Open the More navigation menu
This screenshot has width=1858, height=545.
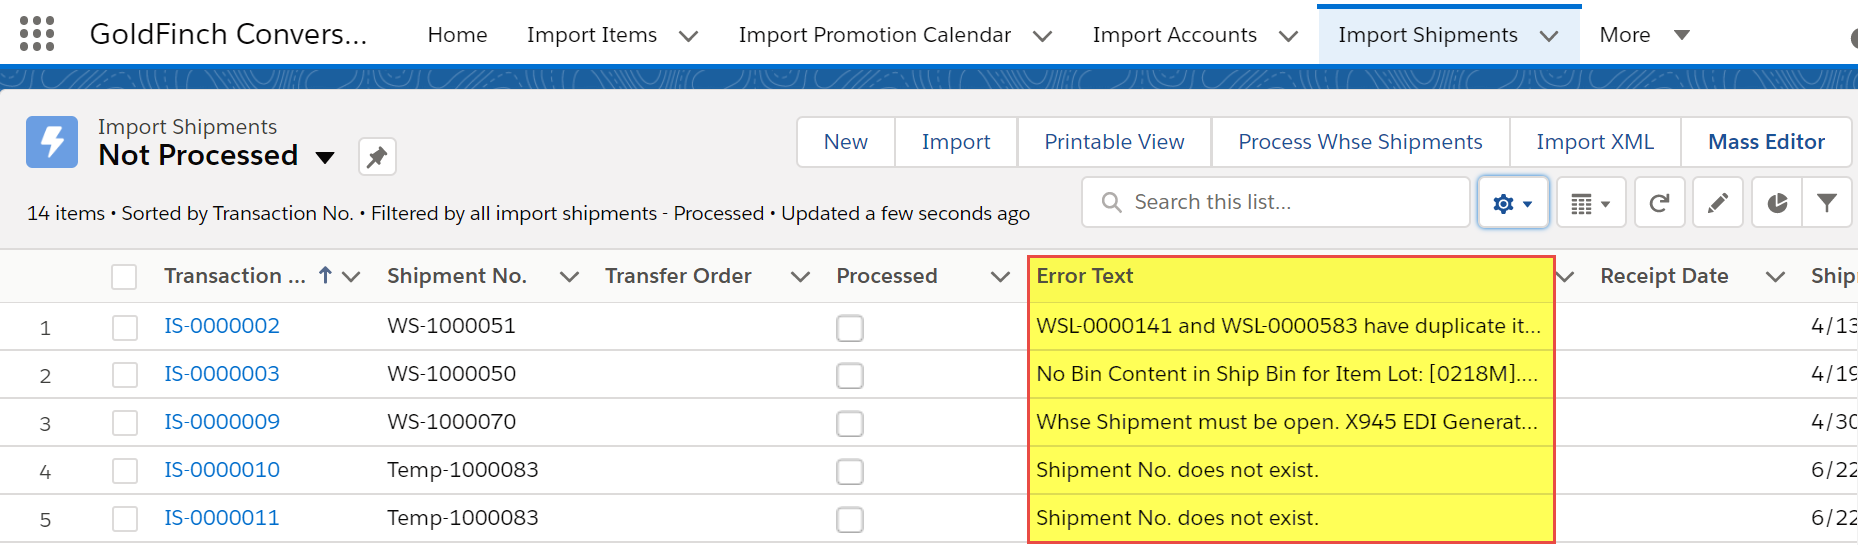1644,35
